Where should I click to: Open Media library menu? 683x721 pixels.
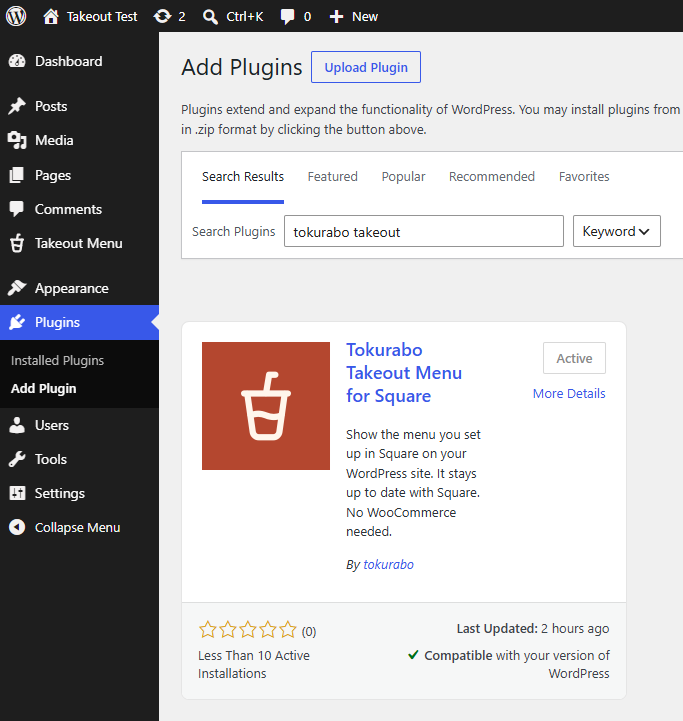pos(54,140)
